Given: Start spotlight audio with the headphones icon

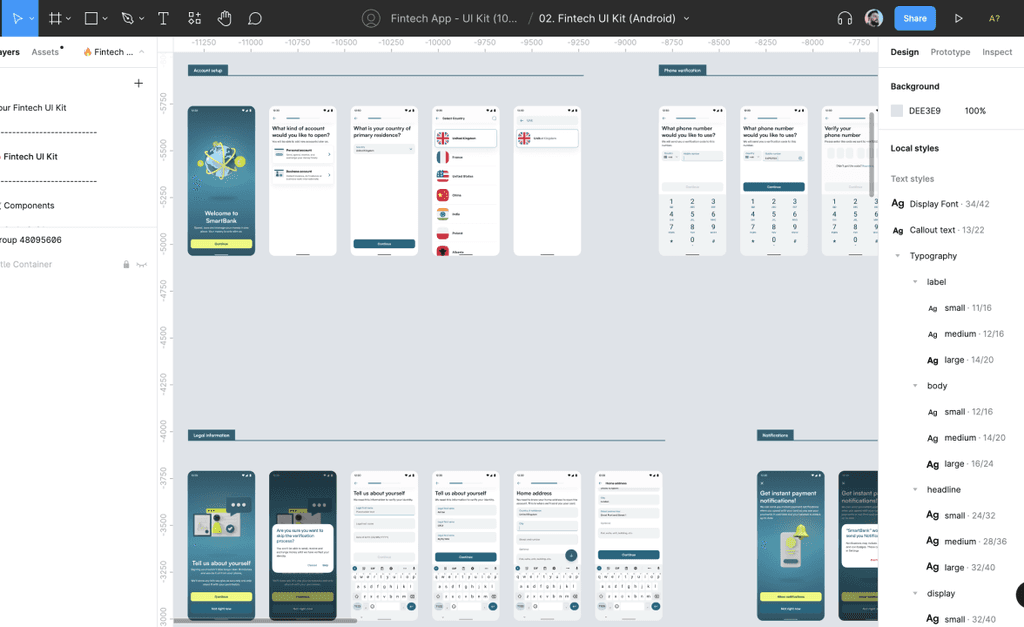Looking at the screenshot, I should pos(846,17).
